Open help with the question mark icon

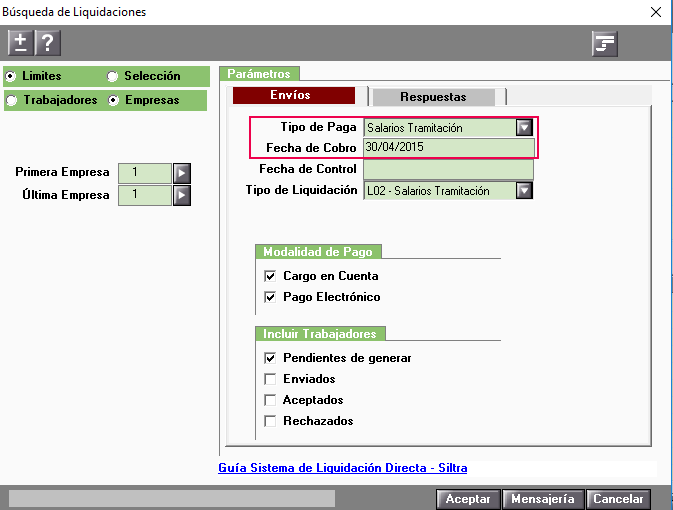pyautogui.click(x=48, y=43)
